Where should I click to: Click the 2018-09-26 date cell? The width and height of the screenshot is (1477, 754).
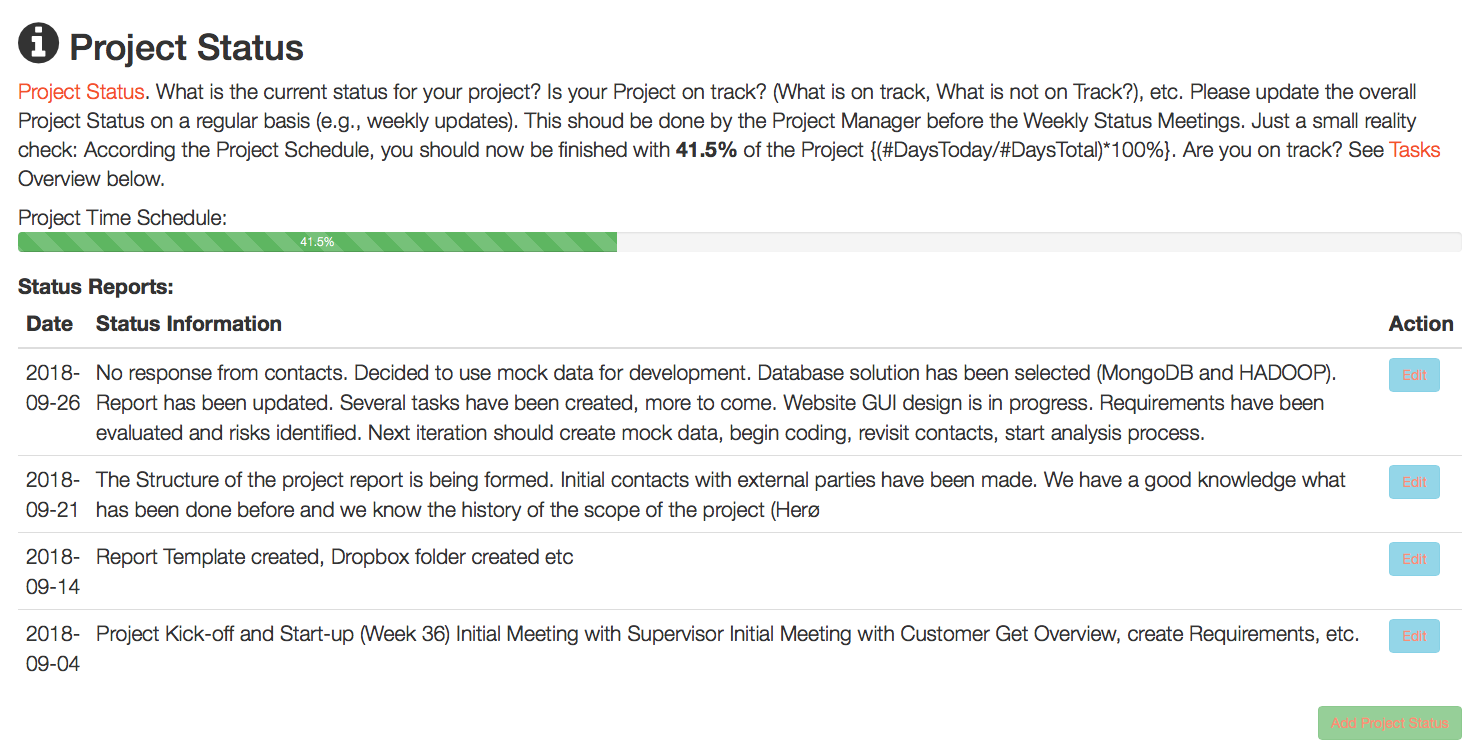pos(53,388)
